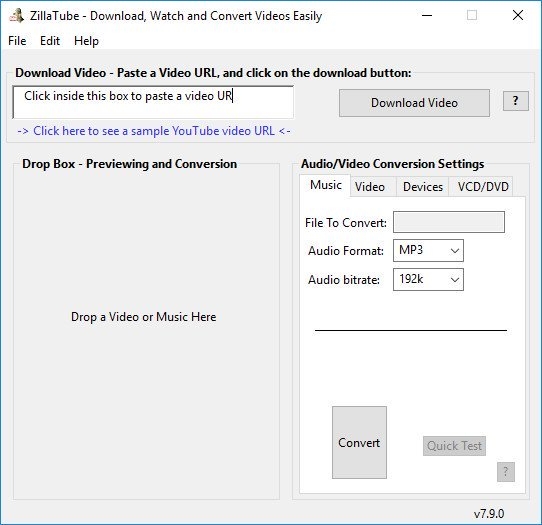Open the sample YouTube video URL link
The image size is (542, 525).
[x=154, y=131]
